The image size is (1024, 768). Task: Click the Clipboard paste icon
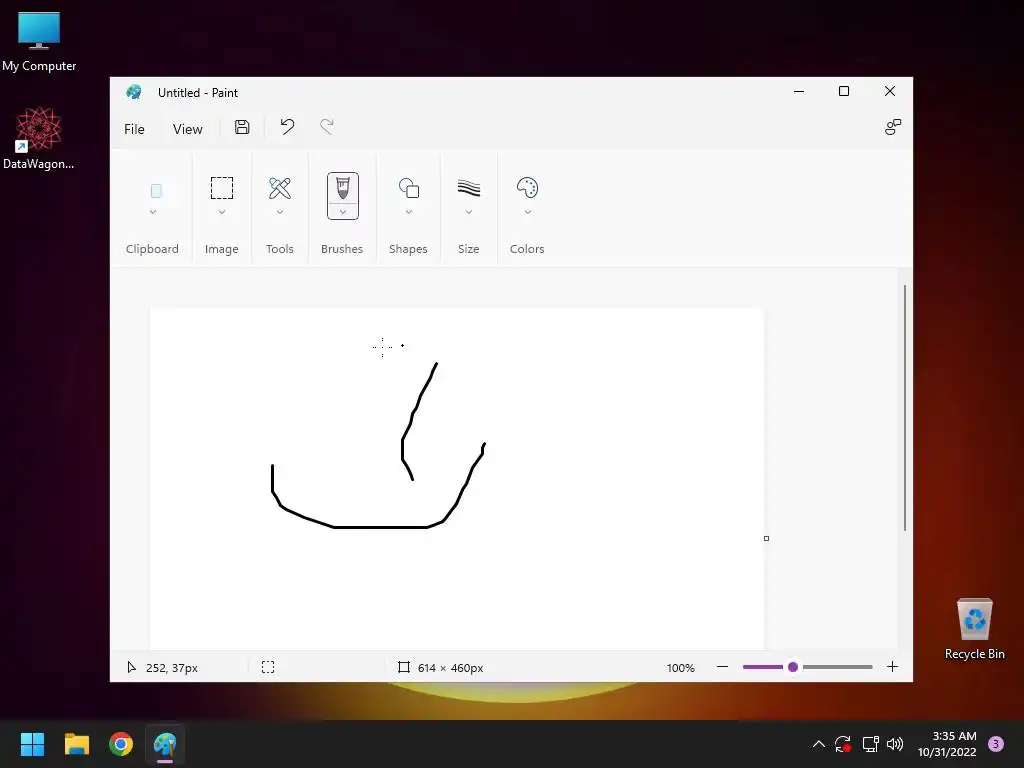point(156,191)
